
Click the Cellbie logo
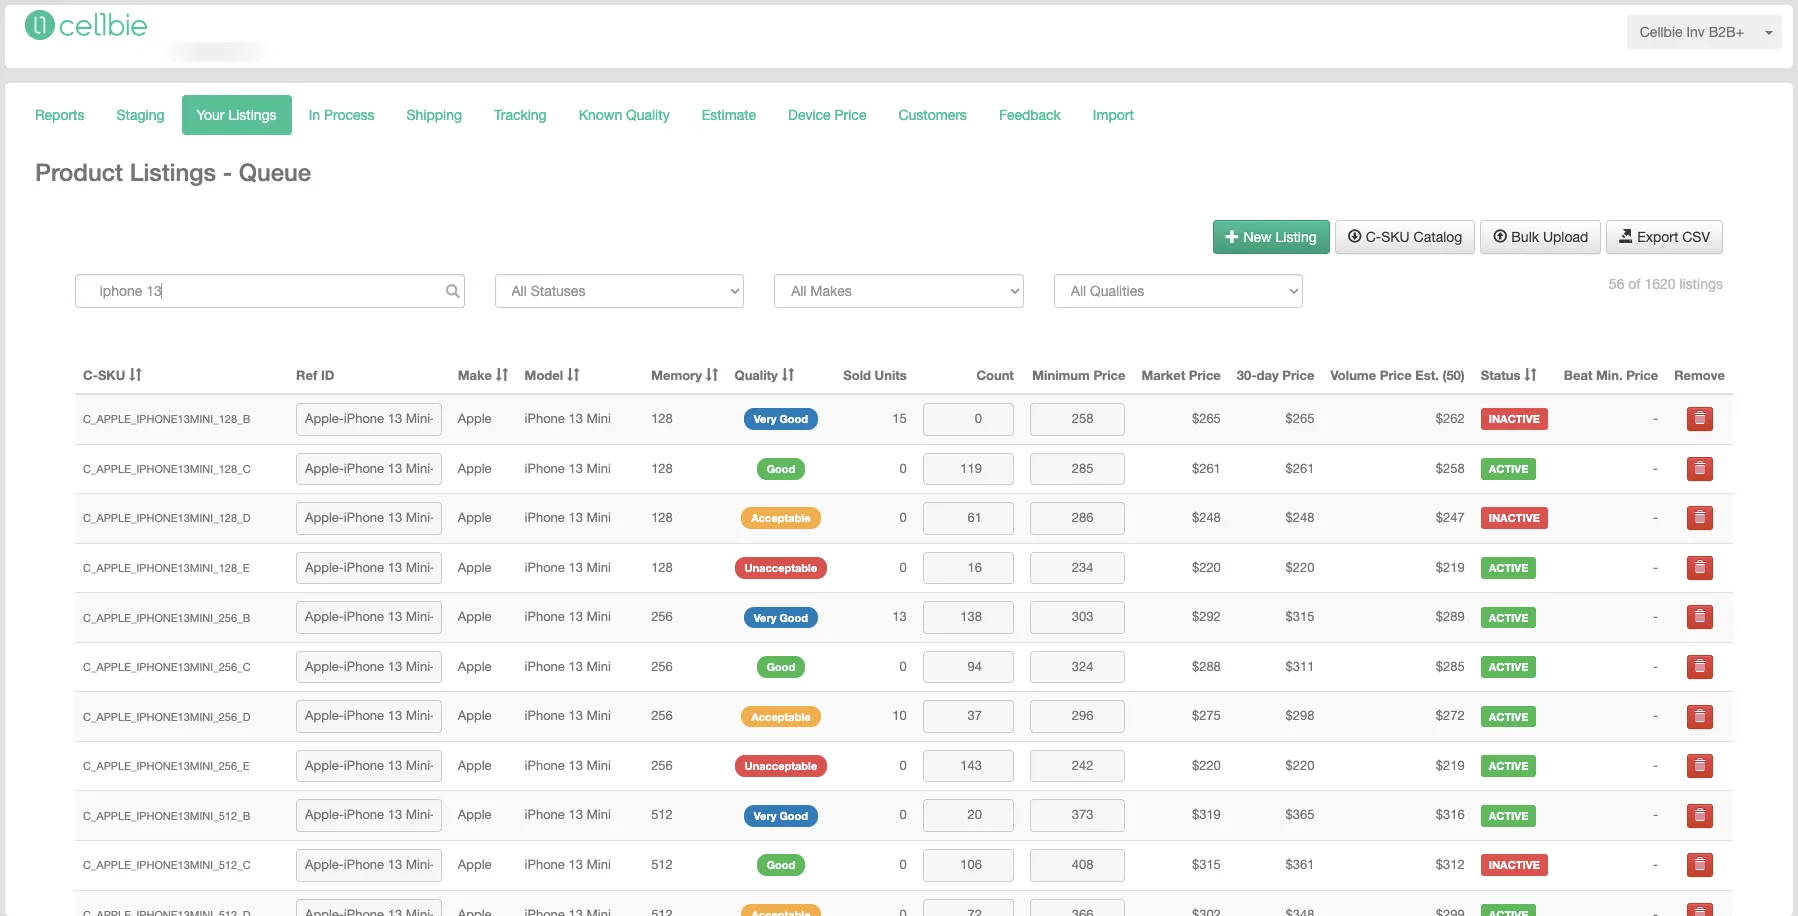[86, 25]
